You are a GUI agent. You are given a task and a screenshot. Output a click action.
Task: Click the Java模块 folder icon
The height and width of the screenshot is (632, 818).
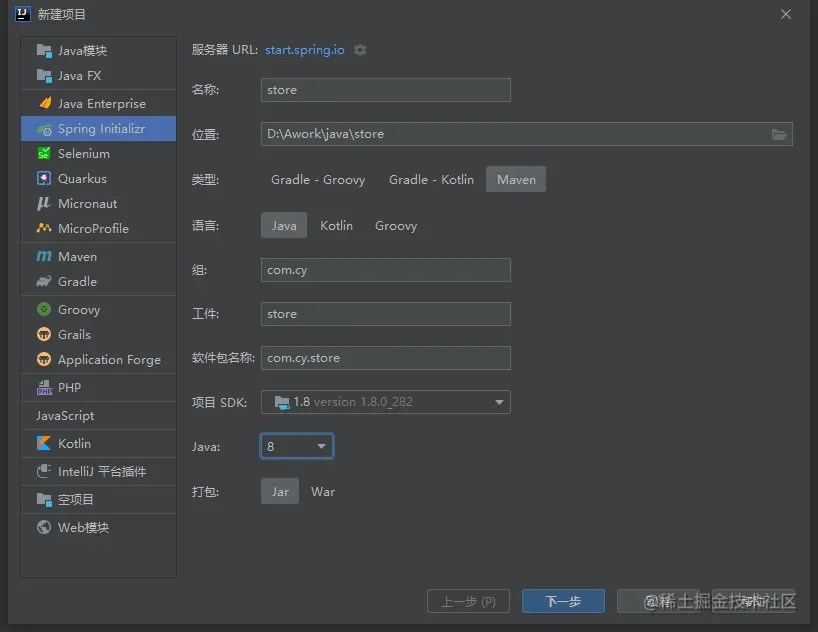click(x=44, y=51)
